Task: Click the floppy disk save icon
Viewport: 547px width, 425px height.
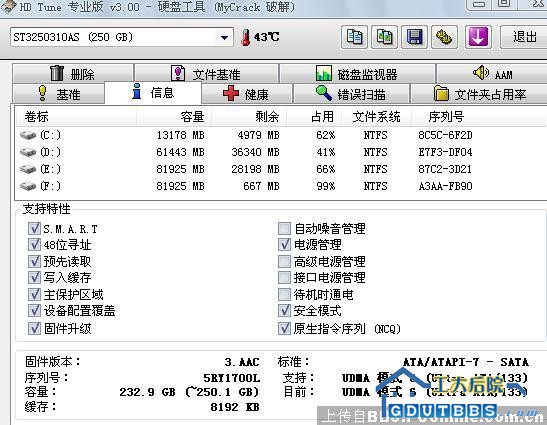Action: coord(414,37)
